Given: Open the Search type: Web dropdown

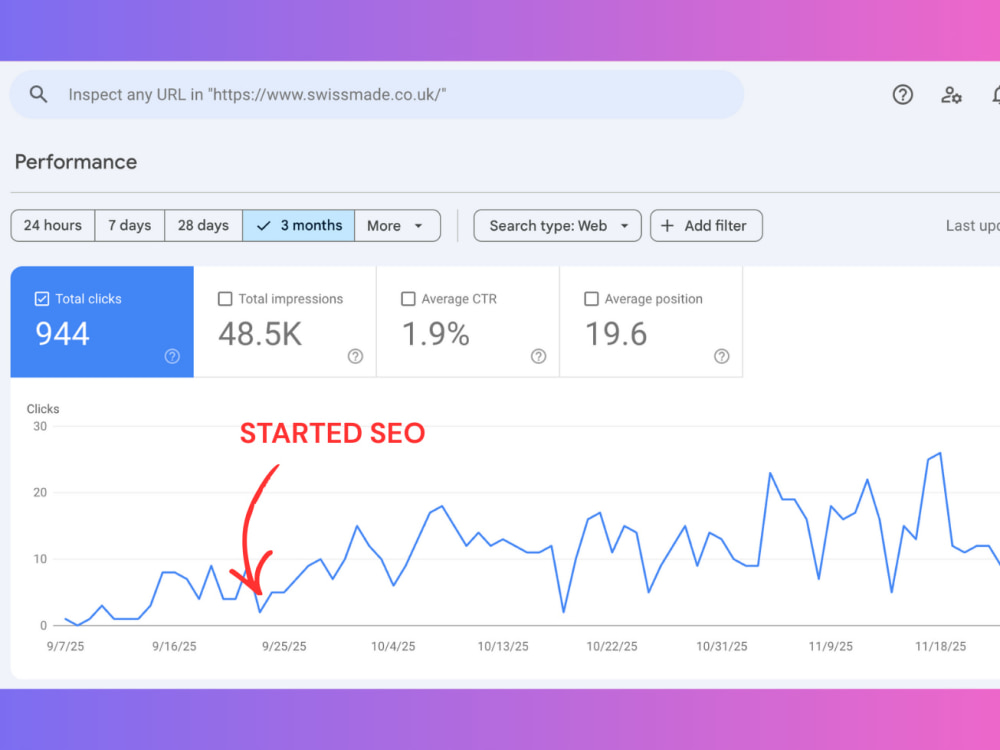Looking at the screenshot, I should pos(557,226).
